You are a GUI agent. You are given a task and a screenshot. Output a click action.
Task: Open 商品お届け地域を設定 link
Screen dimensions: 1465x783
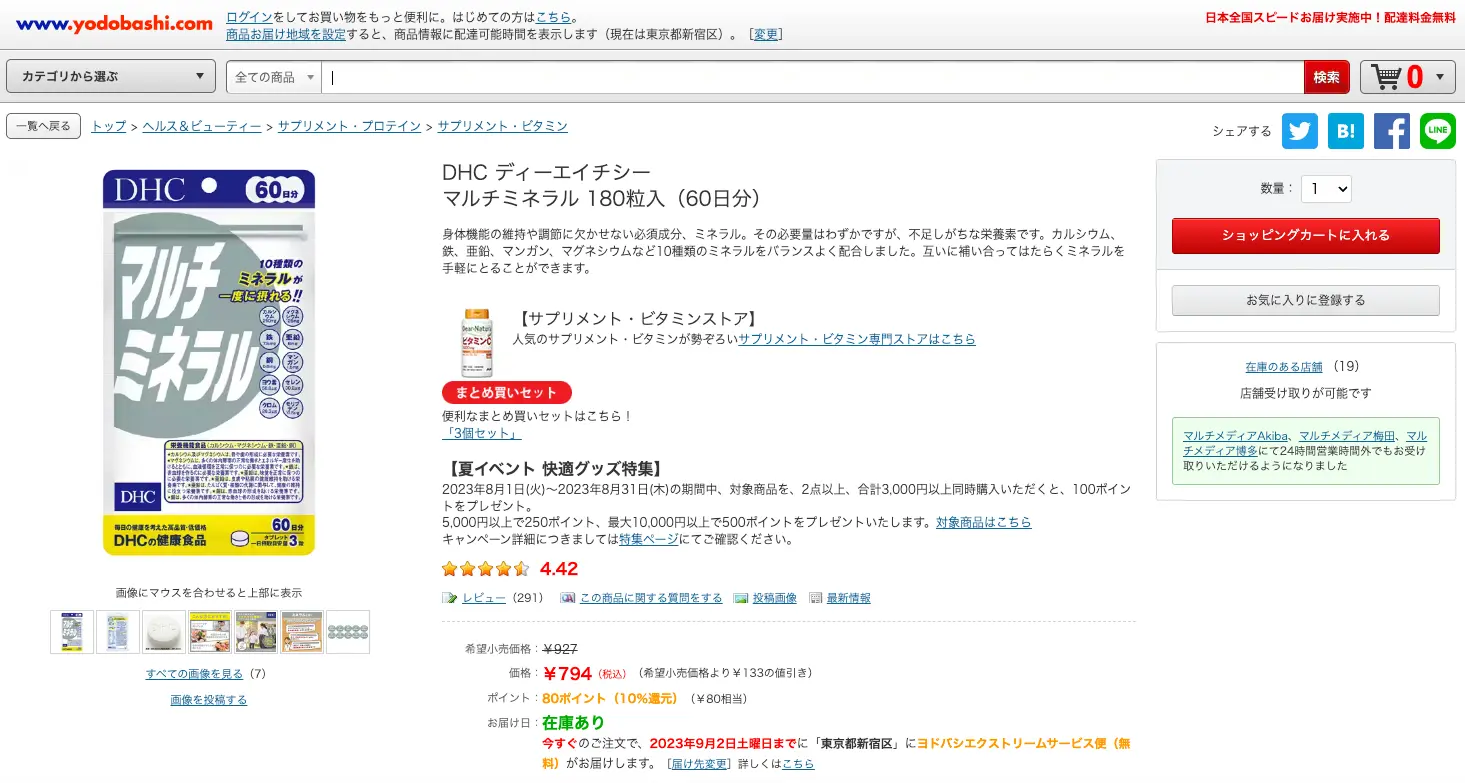[x=286, y=34]
